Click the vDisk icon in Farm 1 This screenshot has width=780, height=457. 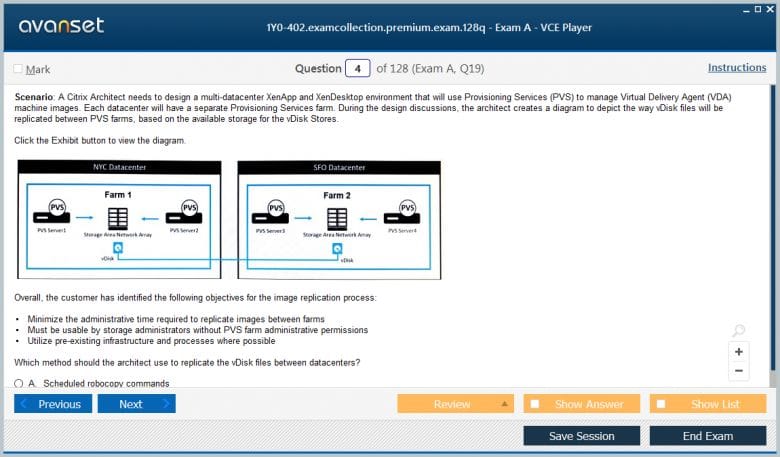pos(118,247)
